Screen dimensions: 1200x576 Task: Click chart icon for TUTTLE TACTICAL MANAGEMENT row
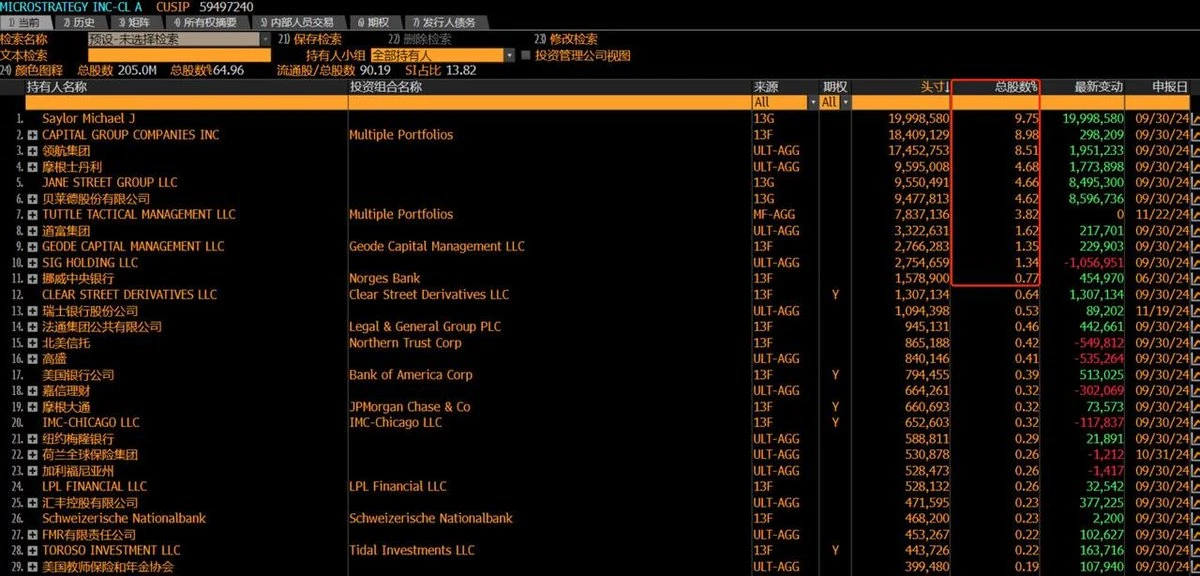(x=1194, y=215)
